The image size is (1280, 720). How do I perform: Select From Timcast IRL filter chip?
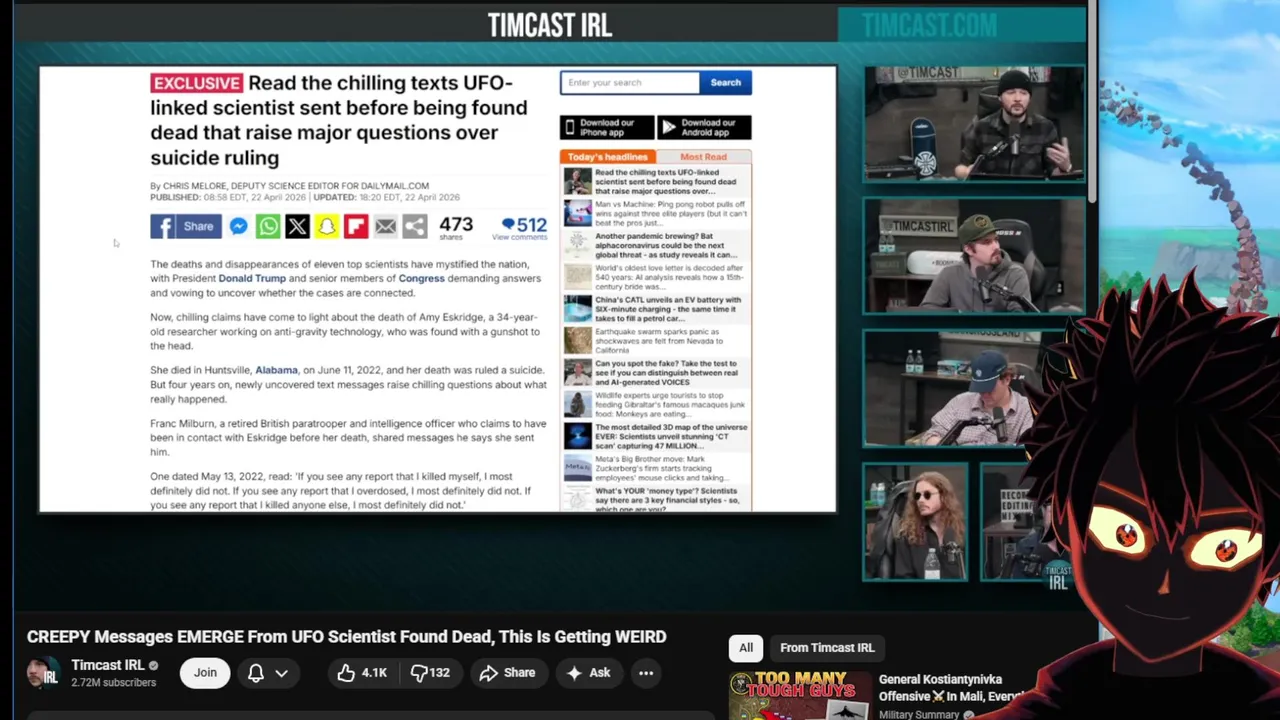point(827,648)
